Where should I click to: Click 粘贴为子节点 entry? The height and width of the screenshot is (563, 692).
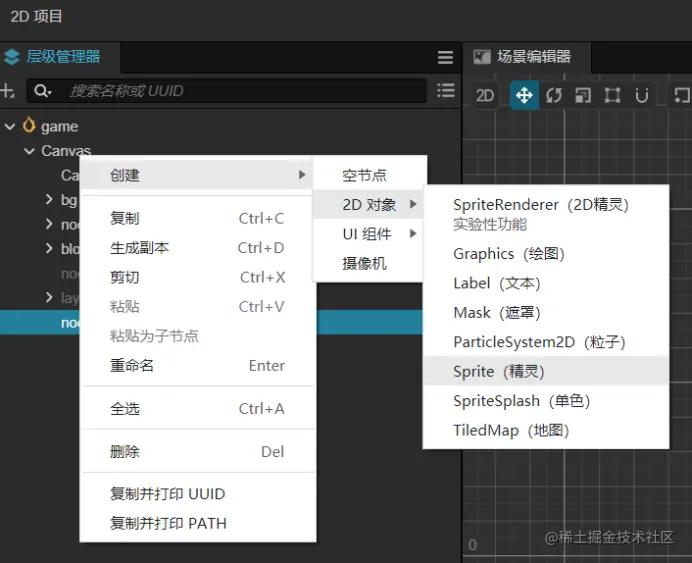click(197, 336)
